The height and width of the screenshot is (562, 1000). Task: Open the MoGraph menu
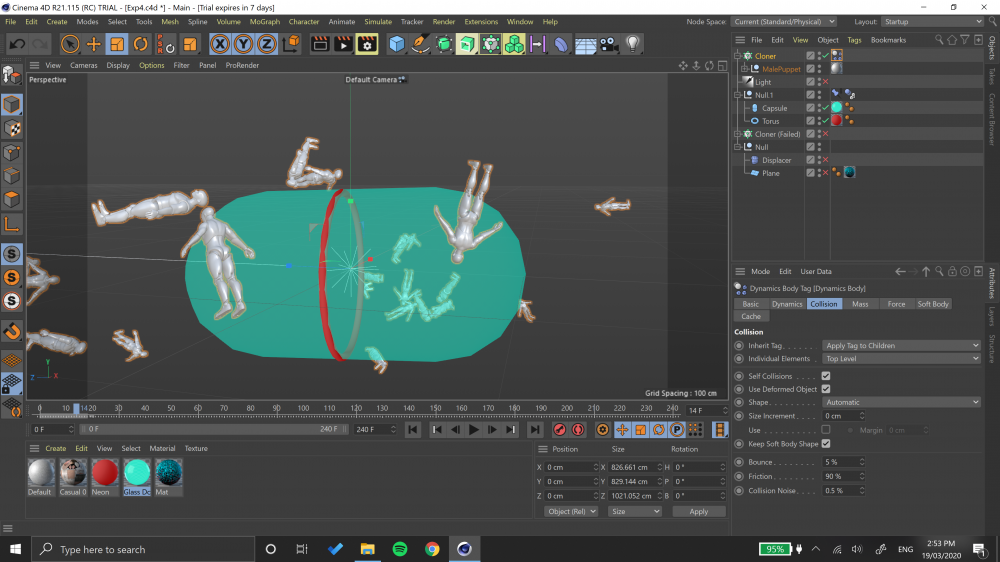point(265,22)
